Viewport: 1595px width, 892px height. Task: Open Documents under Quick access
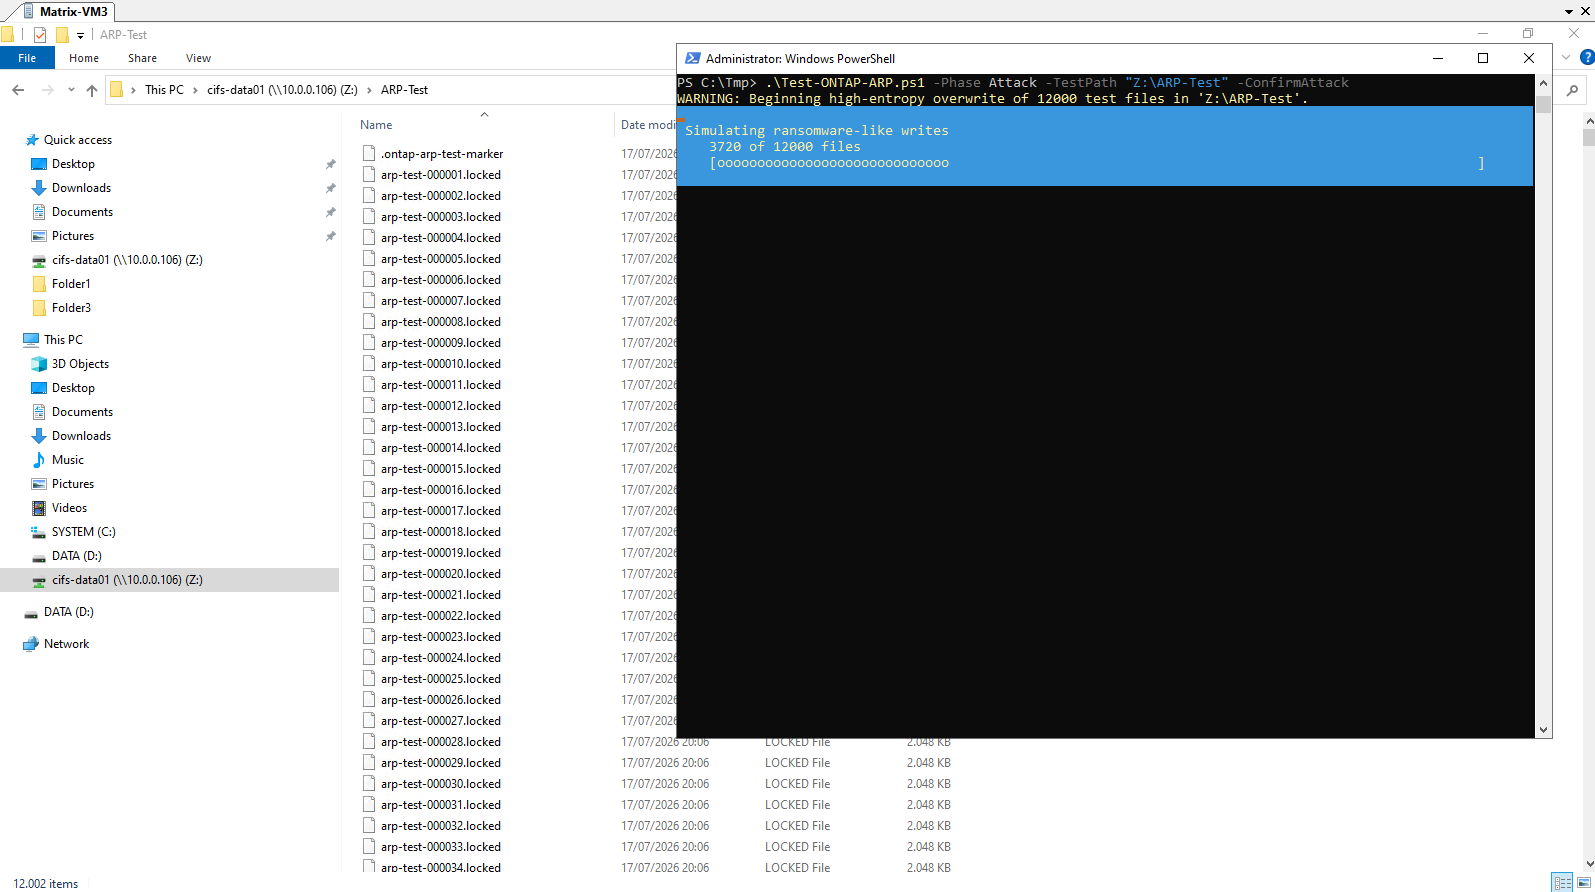coord(82,212)
